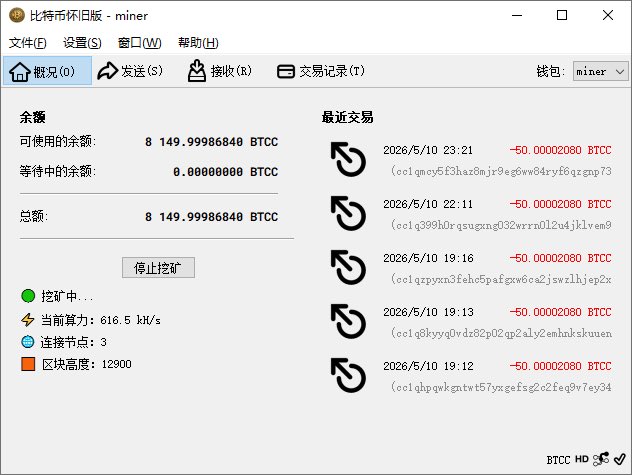Click the orange block height icon
The height and width of the screenshot is (475, 632).
click(28, 364)
